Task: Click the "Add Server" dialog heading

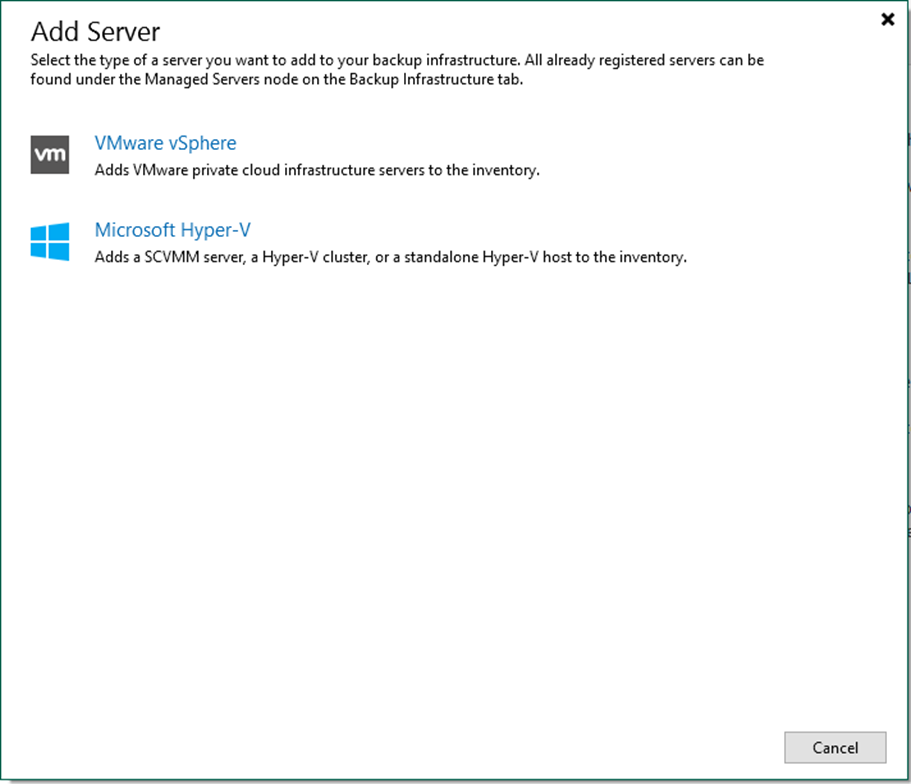Action: [x=95, y=31]
